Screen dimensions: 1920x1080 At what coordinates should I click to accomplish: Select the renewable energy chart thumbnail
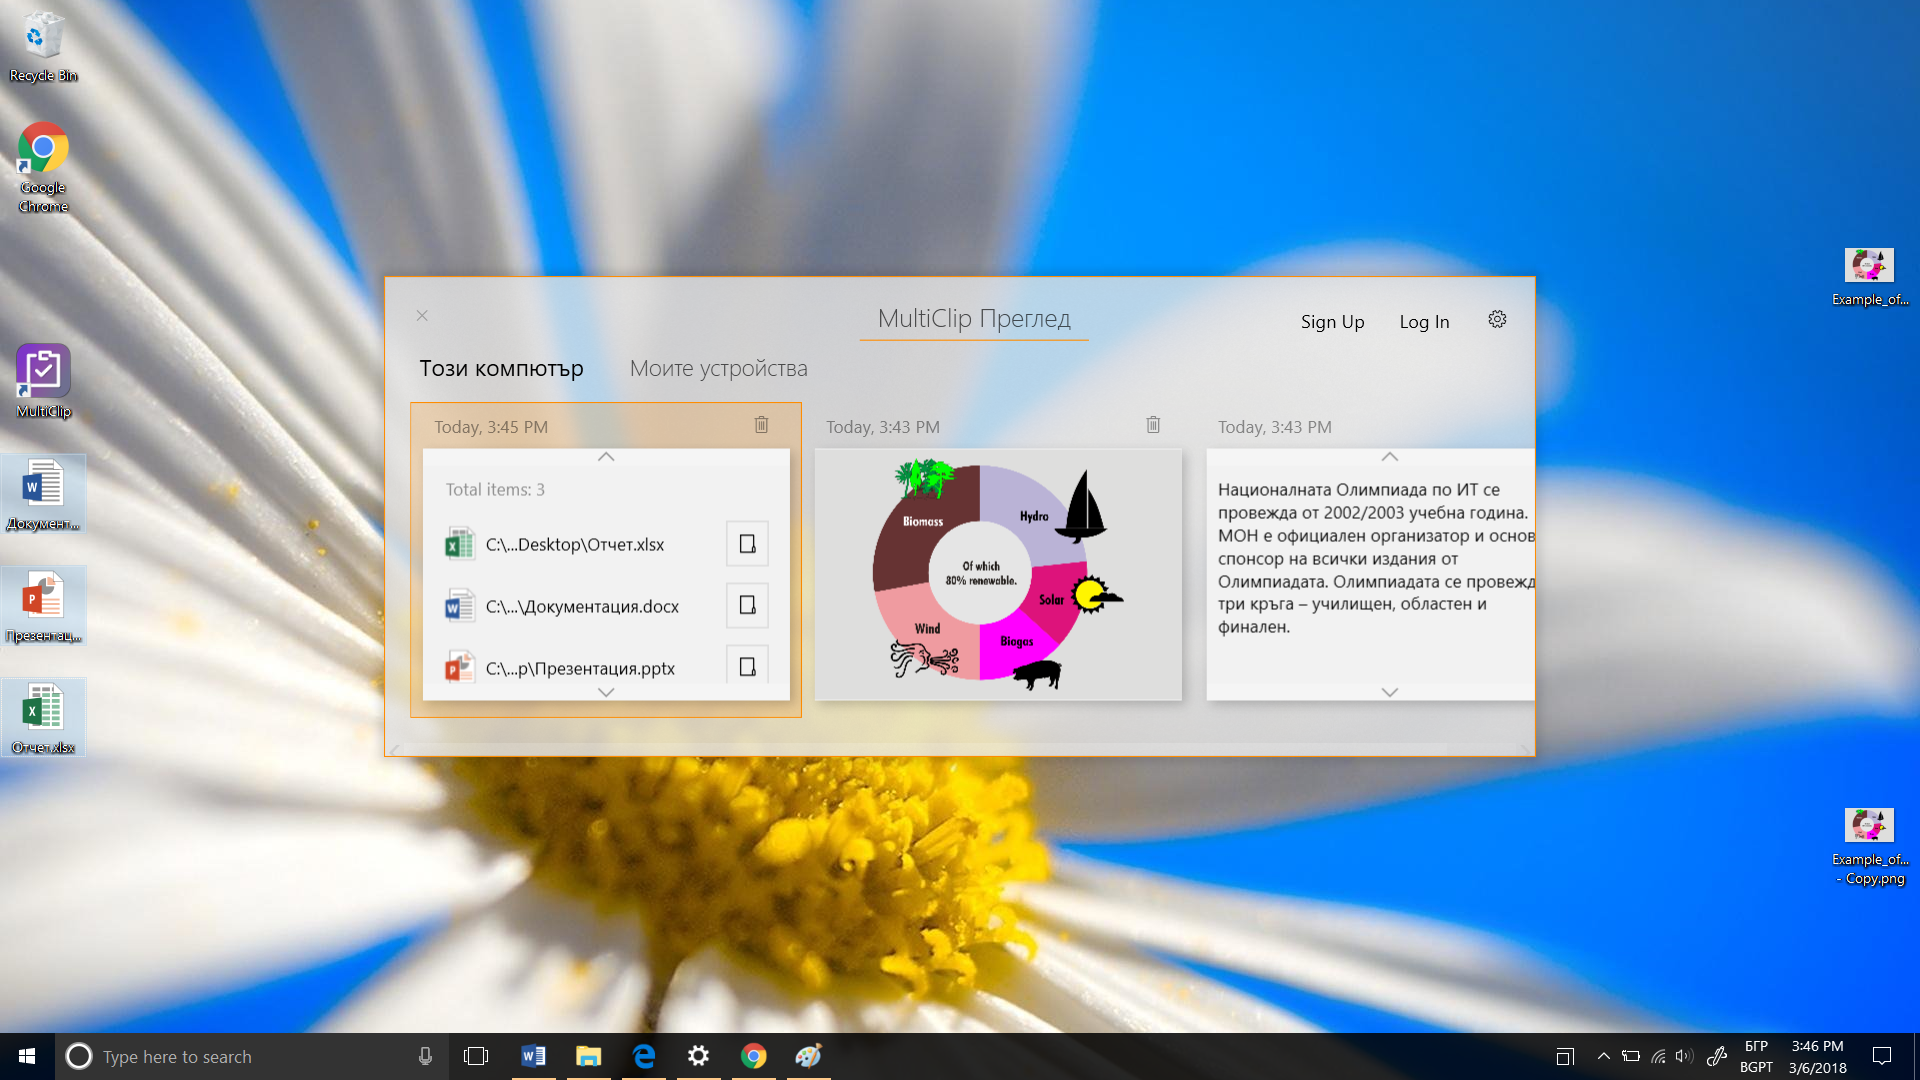tap(997, 574)
